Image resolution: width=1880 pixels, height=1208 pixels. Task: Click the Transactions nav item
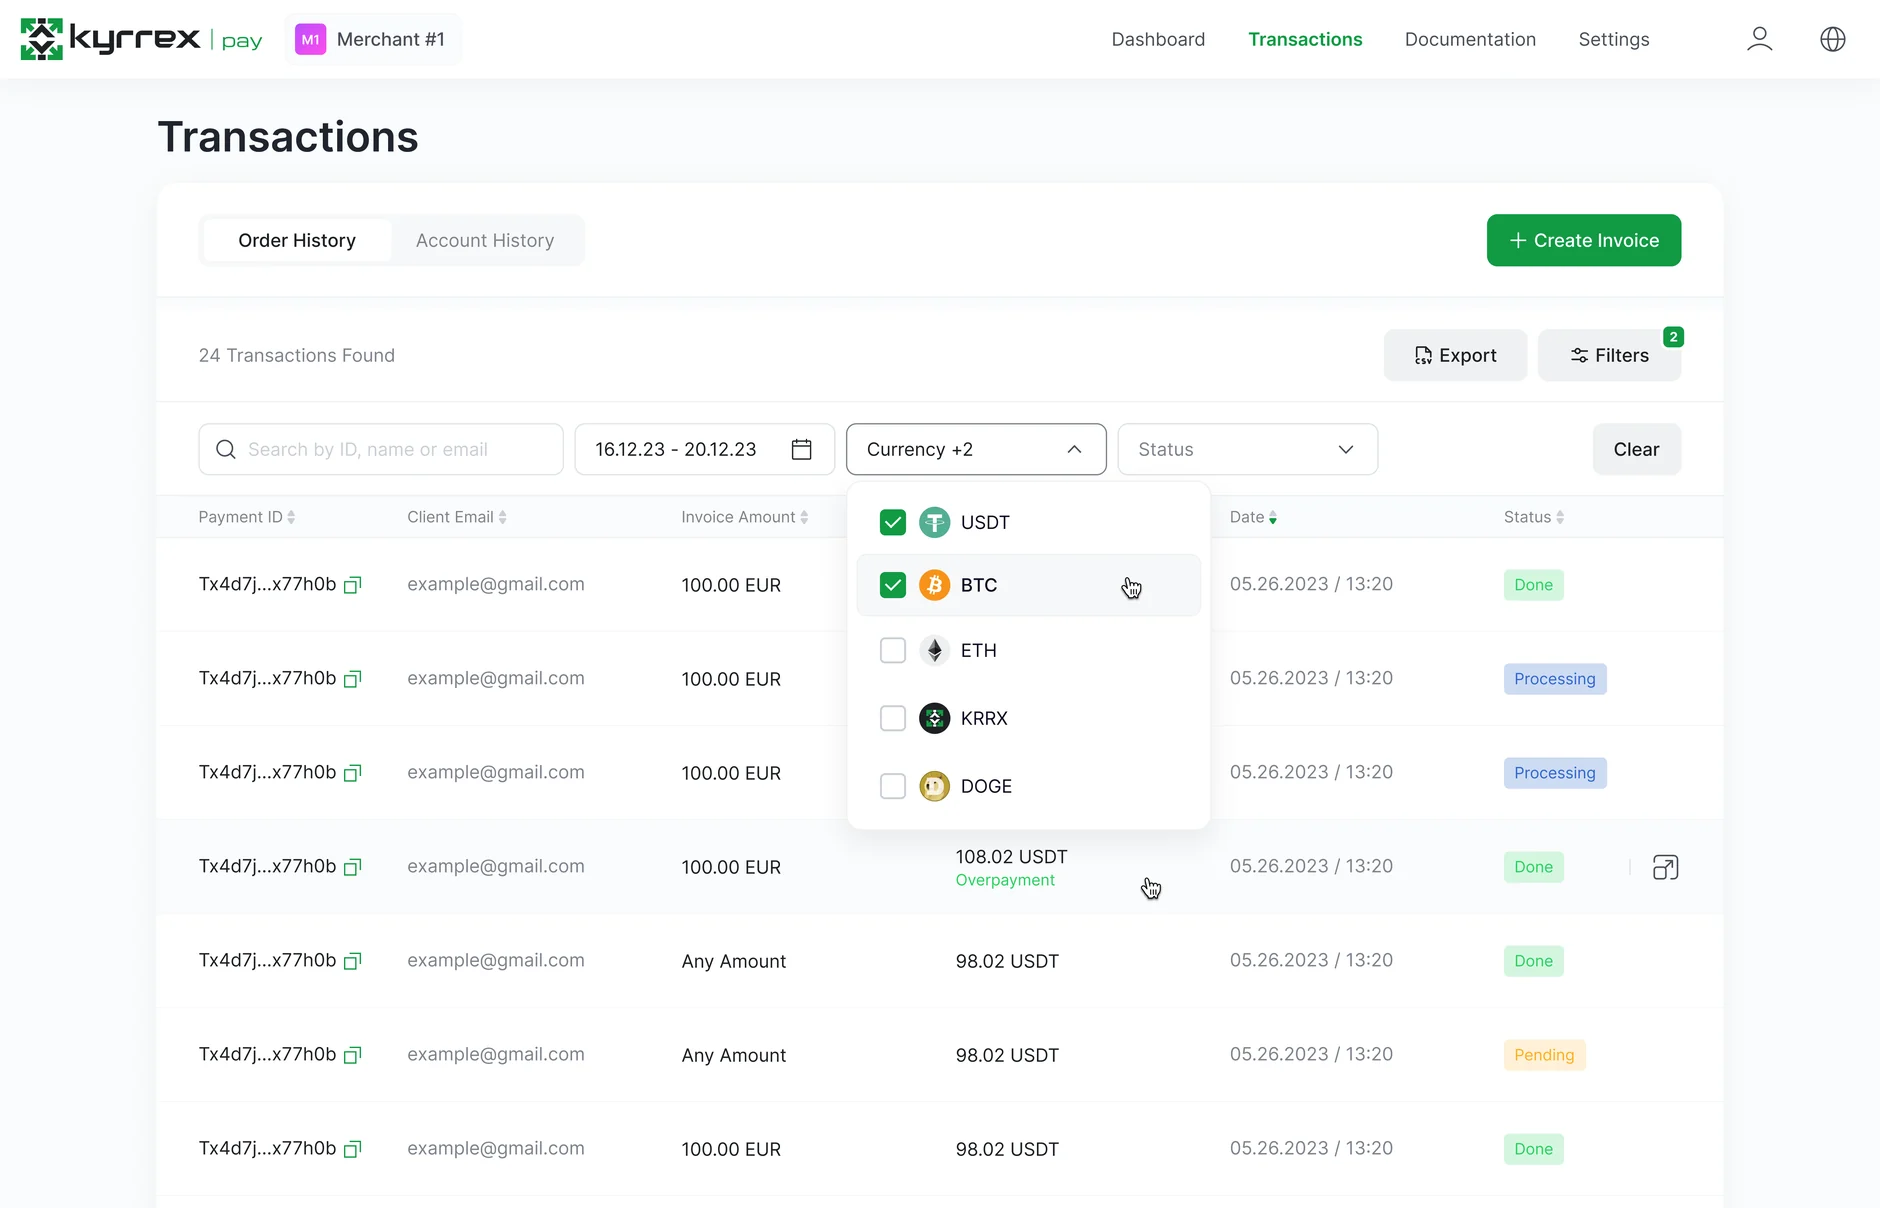click(1304, 39)
